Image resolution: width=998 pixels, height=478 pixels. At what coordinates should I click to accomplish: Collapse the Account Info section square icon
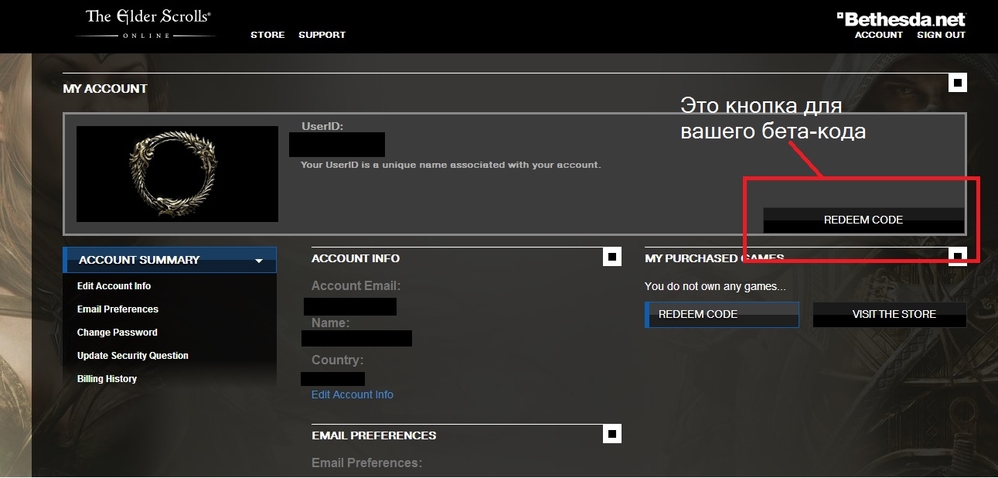click(x=612, y=257)
